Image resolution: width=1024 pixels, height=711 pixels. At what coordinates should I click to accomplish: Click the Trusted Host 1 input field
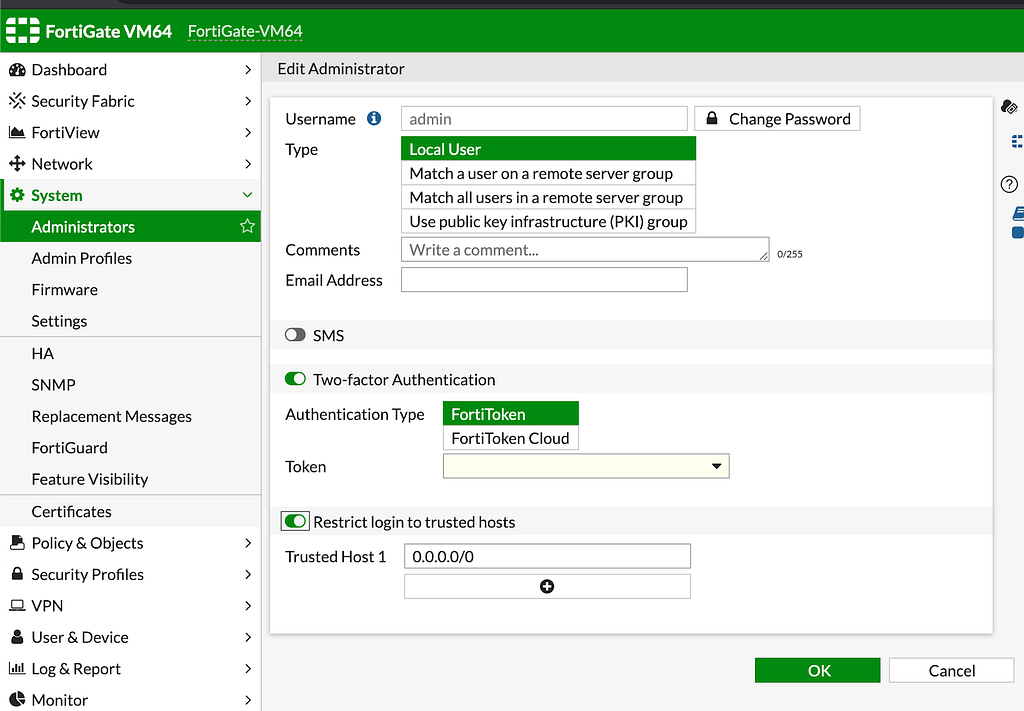[x=547, y=557]
